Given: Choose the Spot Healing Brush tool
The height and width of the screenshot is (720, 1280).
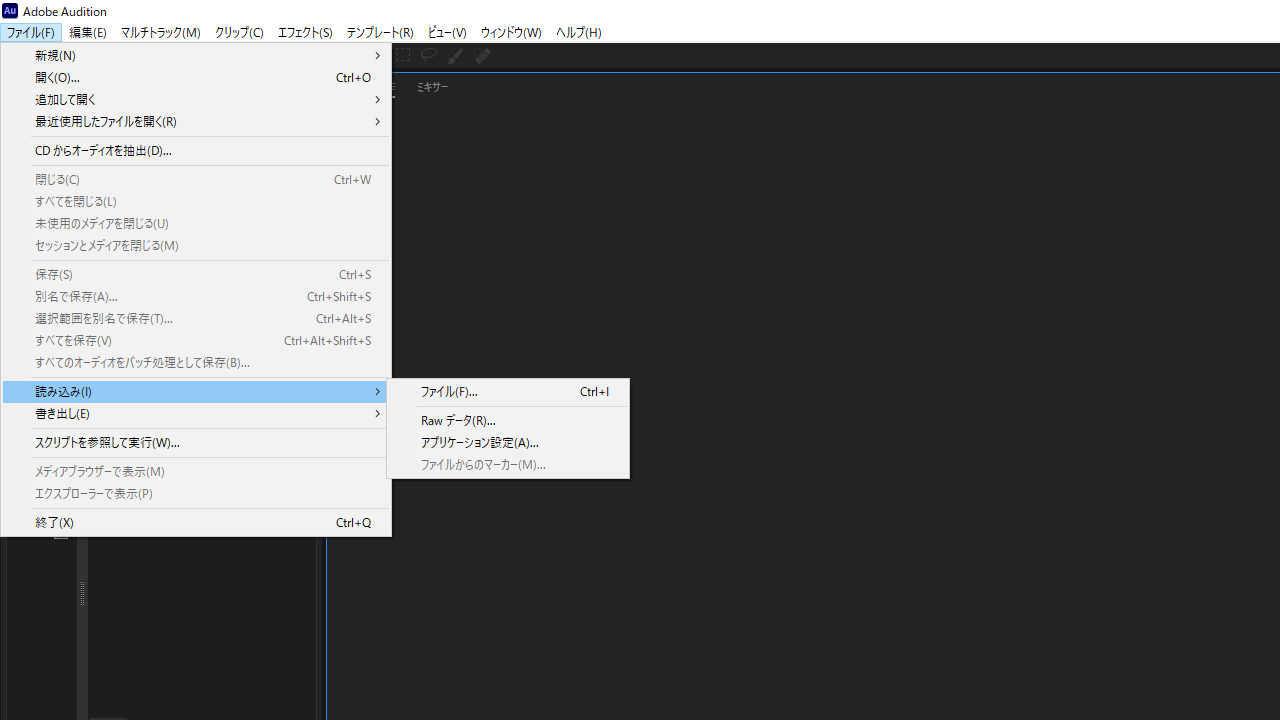Looking at the screenshot, I should 482,56.
